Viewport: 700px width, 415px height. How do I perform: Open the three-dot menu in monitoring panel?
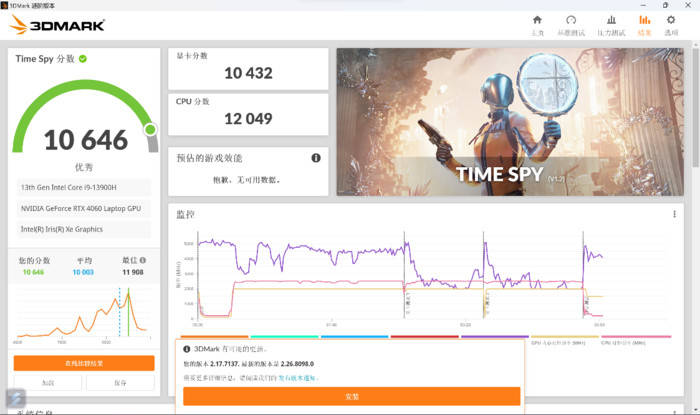(x=674, y=214)
